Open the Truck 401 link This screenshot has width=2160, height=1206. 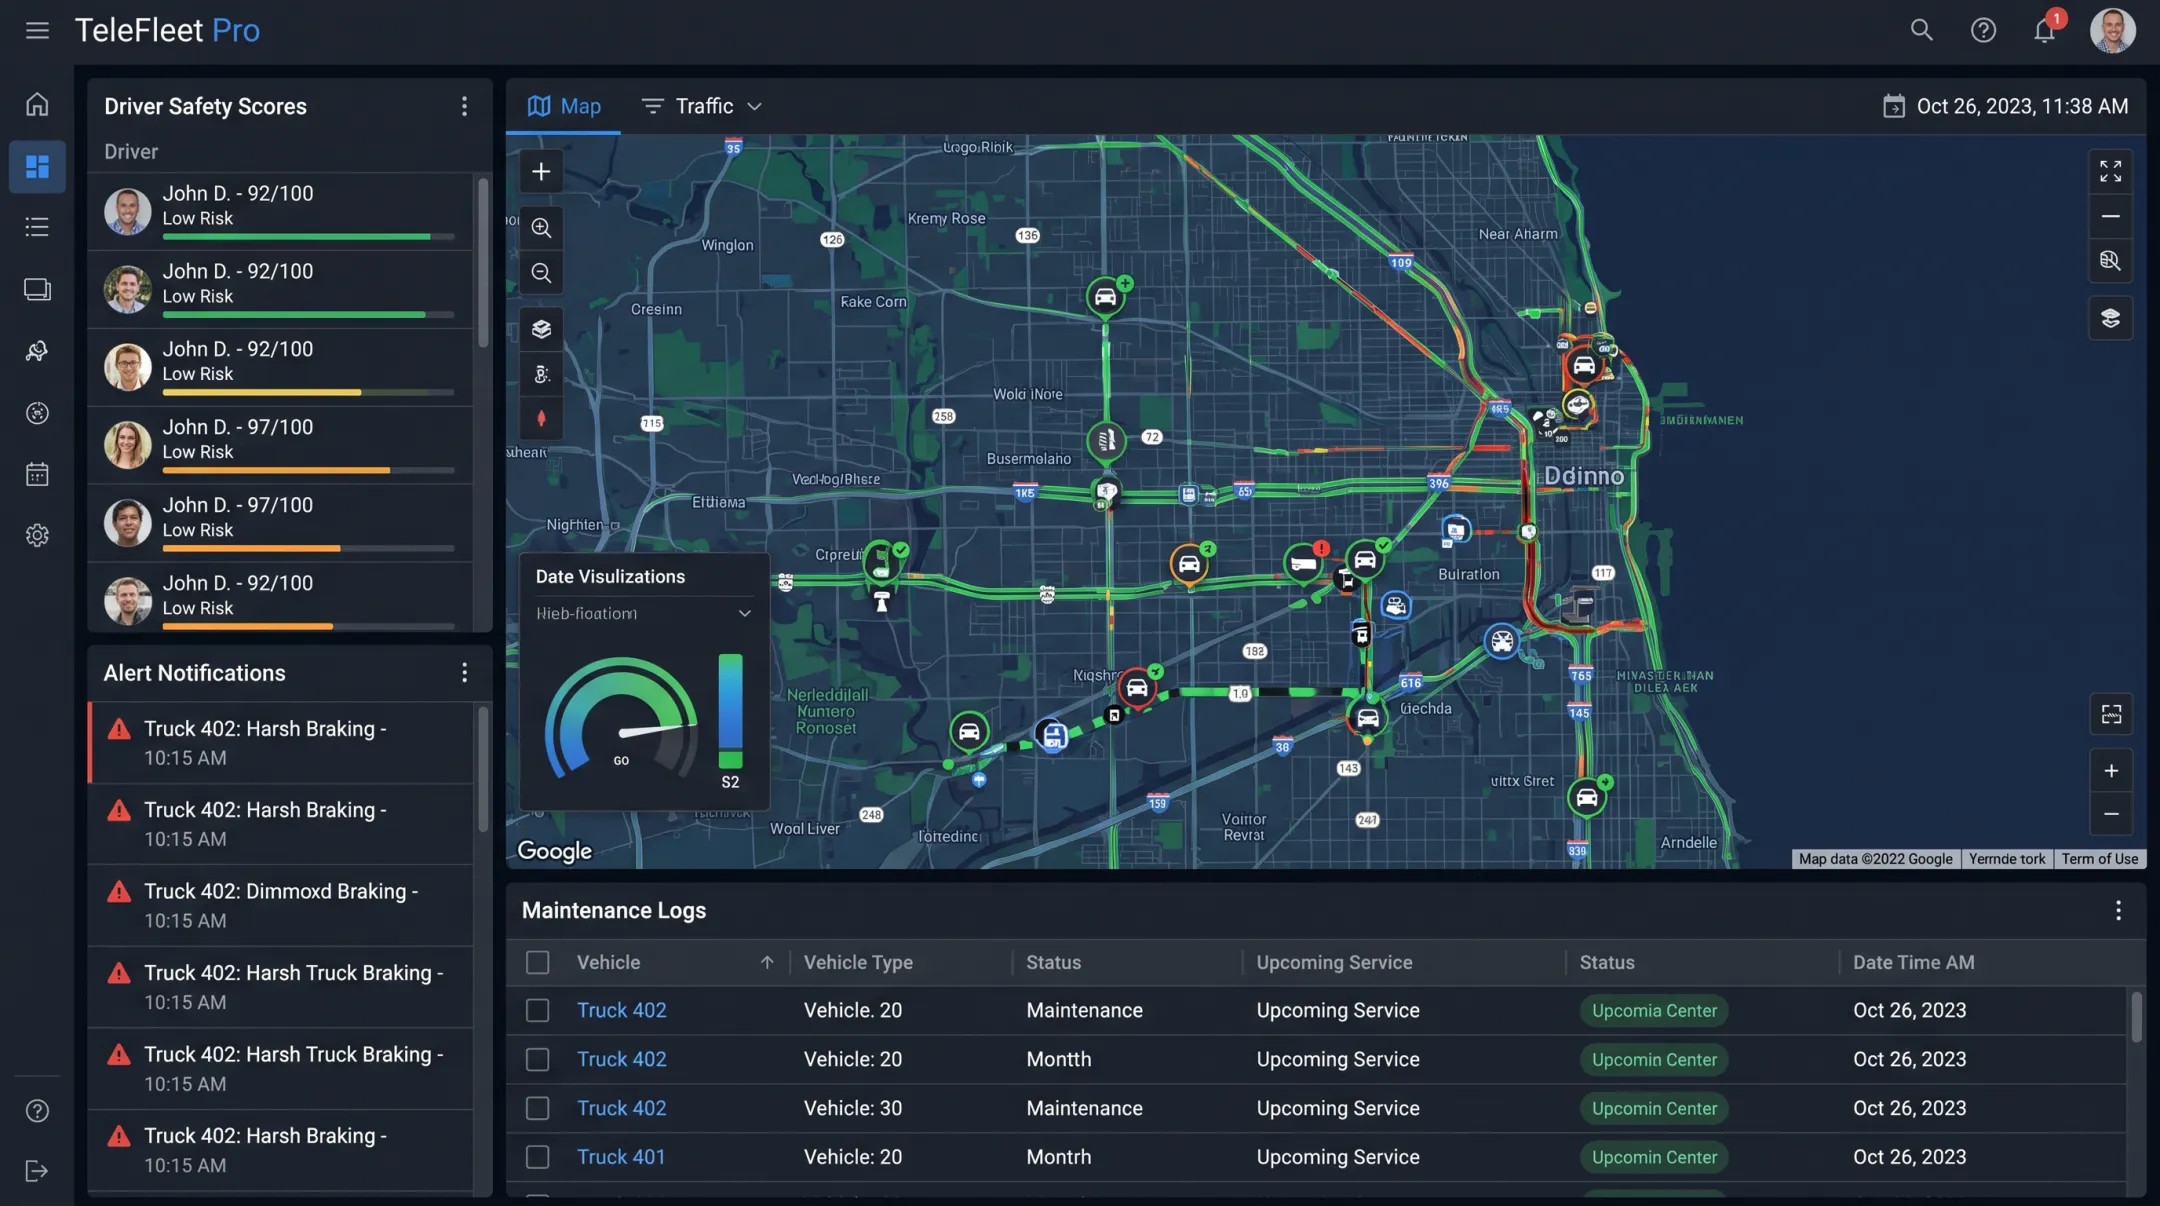tap(621, 1157)
